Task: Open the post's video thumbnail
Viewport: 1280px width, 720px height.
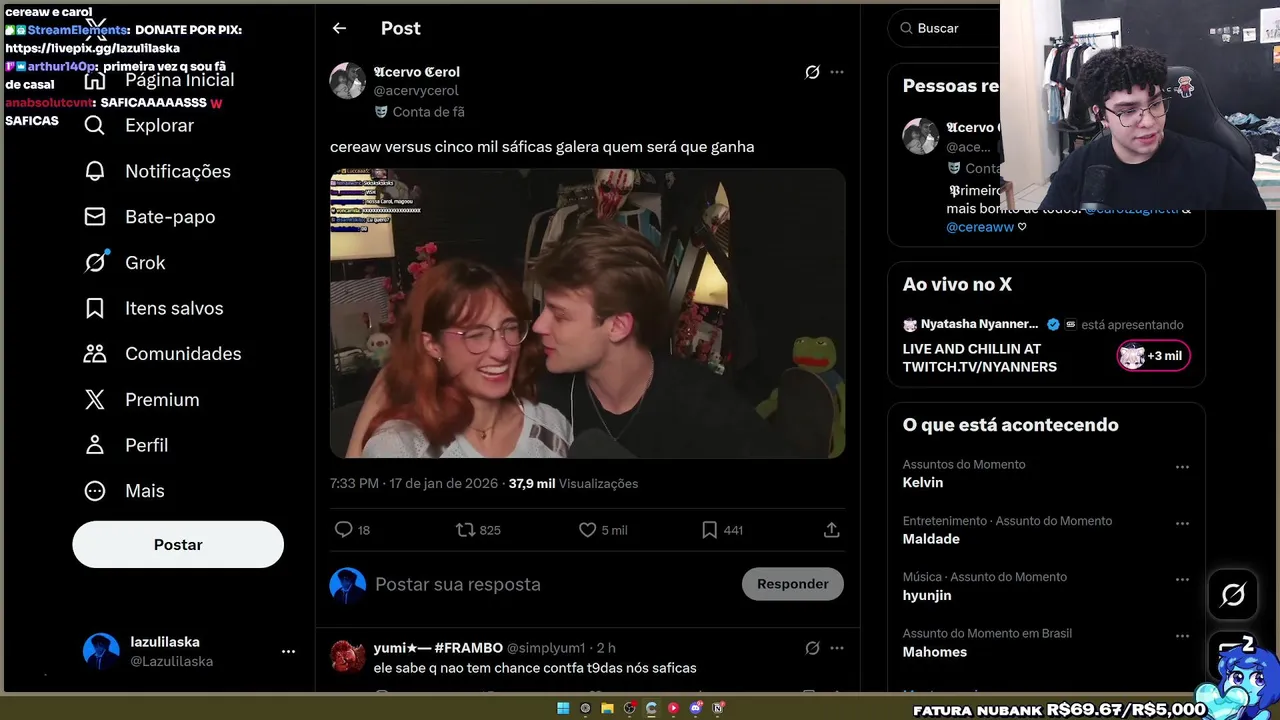Action: (588, 313)
